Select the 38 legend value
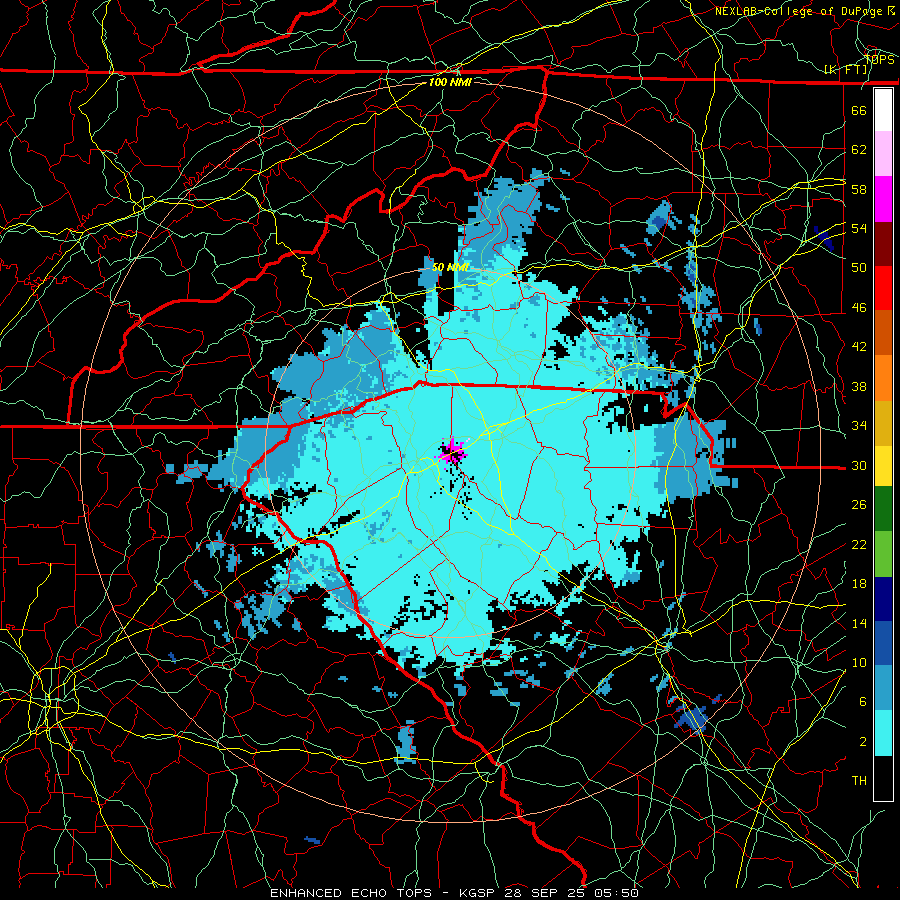Screen dimensions: 900x900 pos(859,386)
